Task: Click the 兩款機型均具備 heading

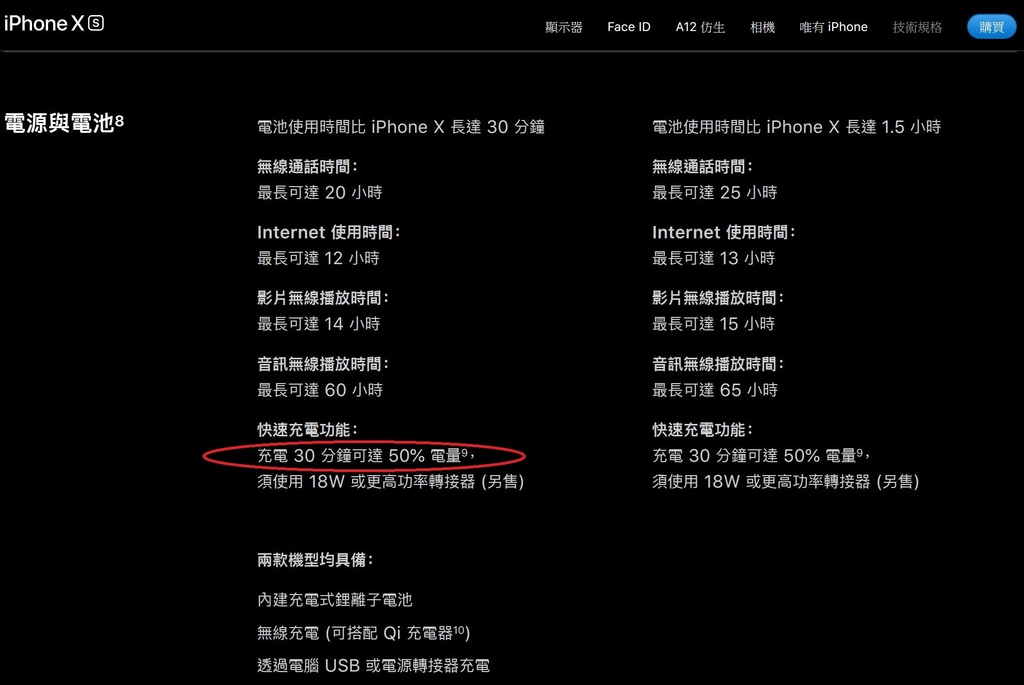Action: click(x=315, y=560)
